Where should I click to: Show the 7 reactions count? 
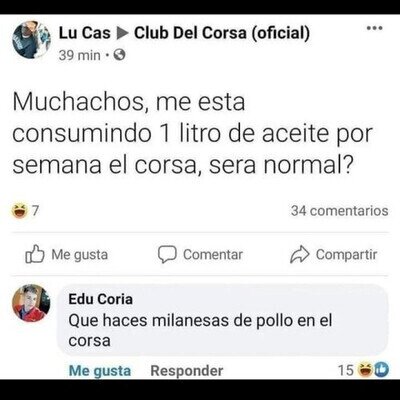pos(35,211)
